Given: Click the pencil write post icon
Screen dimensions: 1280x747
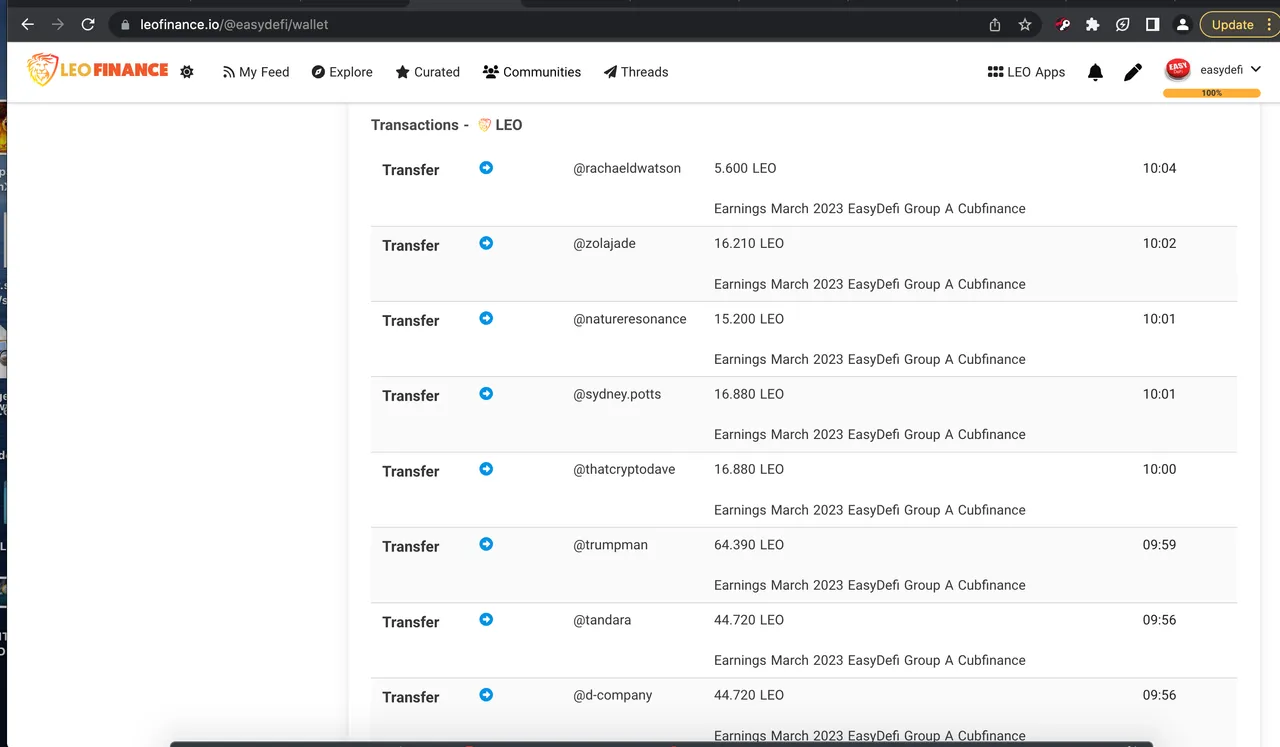Looking at the screenshot, I should [x=1133, y=72].
